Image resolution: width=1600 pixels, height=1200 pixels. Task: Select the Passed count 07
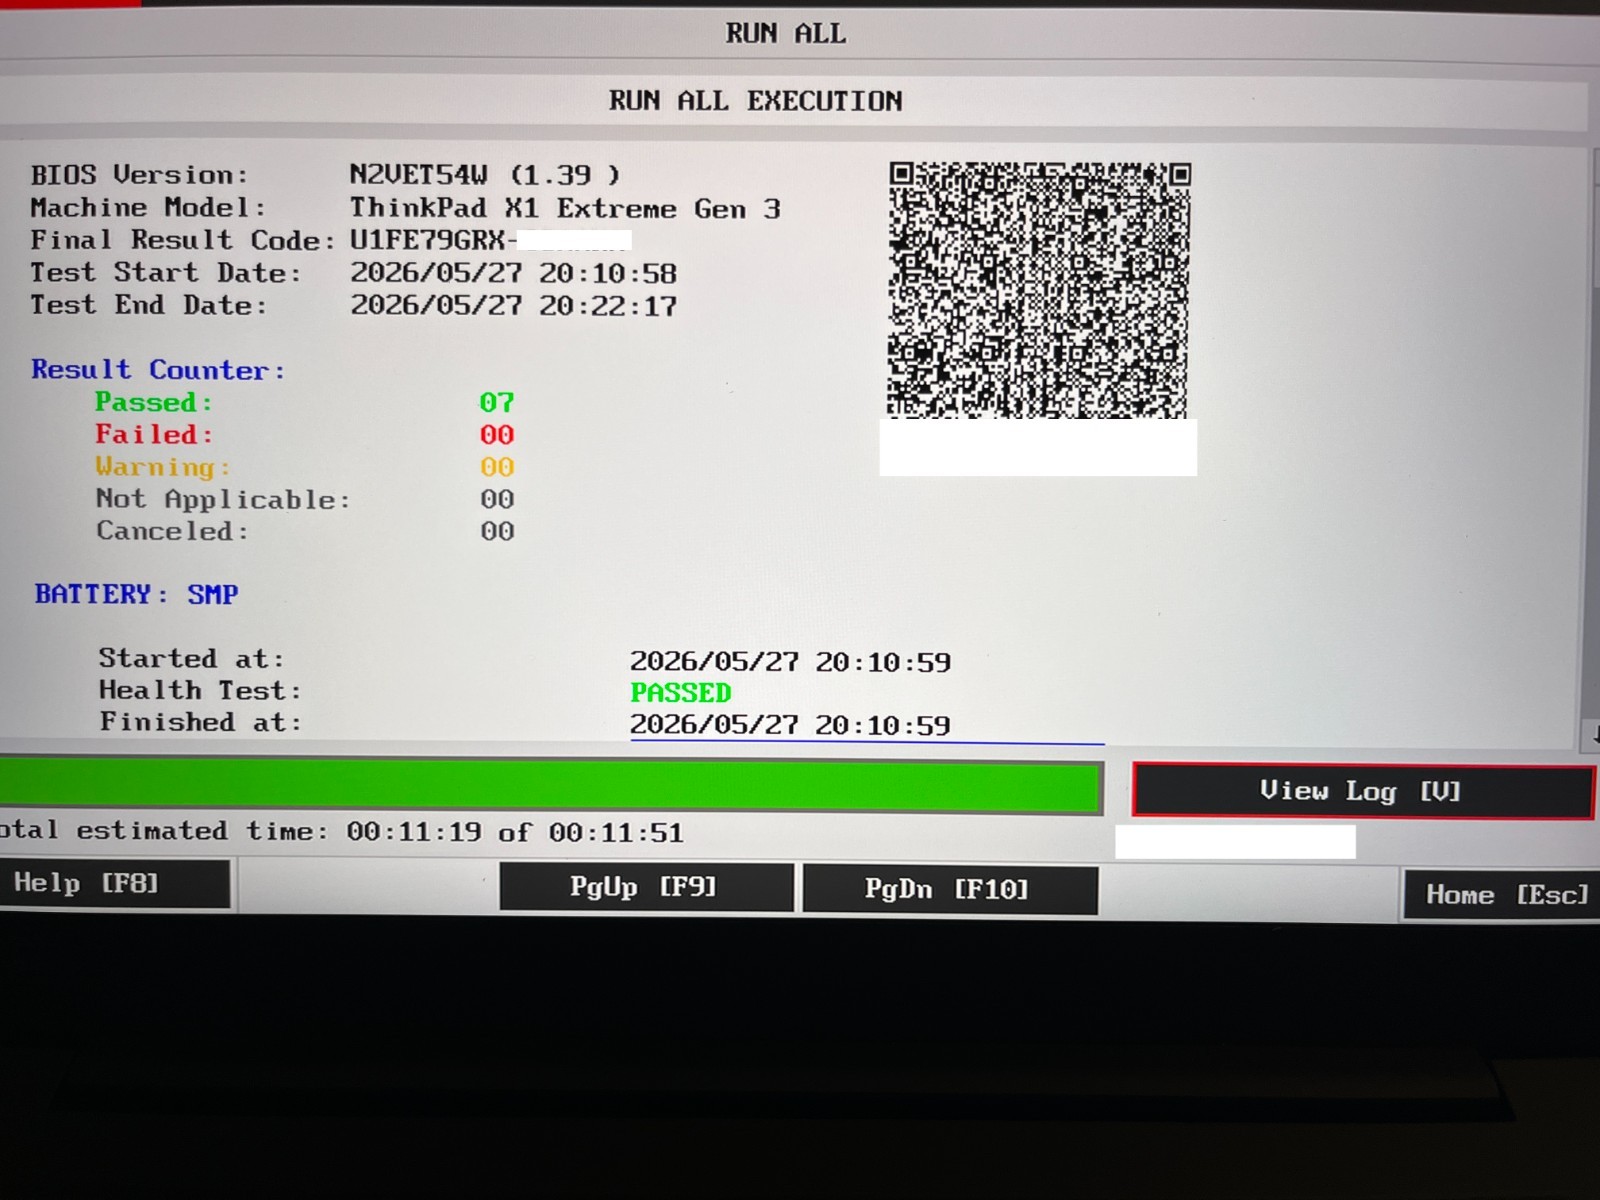(x=497, y=403)
